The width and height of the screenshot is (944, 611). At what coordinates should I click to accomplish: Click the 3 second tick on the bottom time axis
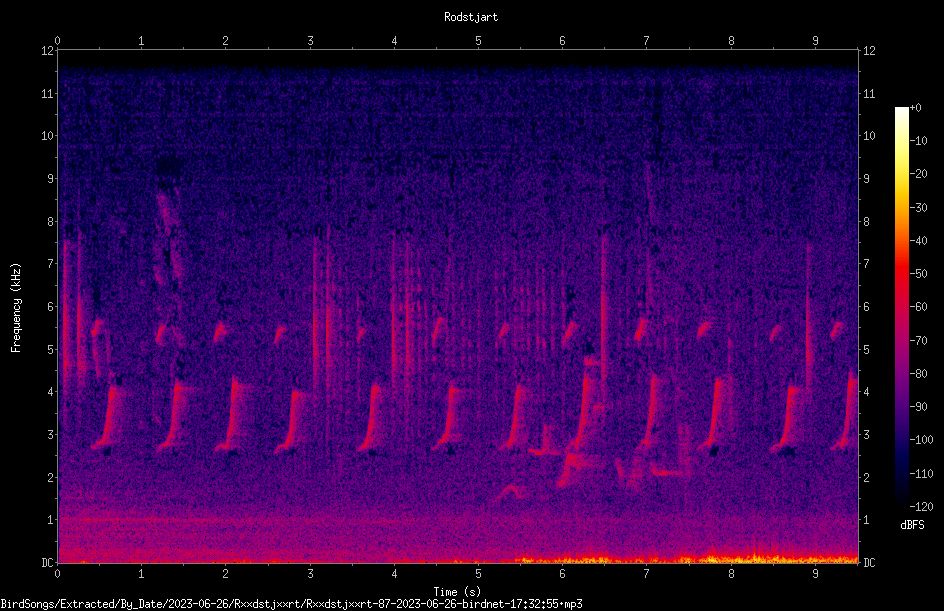point(310,574)
